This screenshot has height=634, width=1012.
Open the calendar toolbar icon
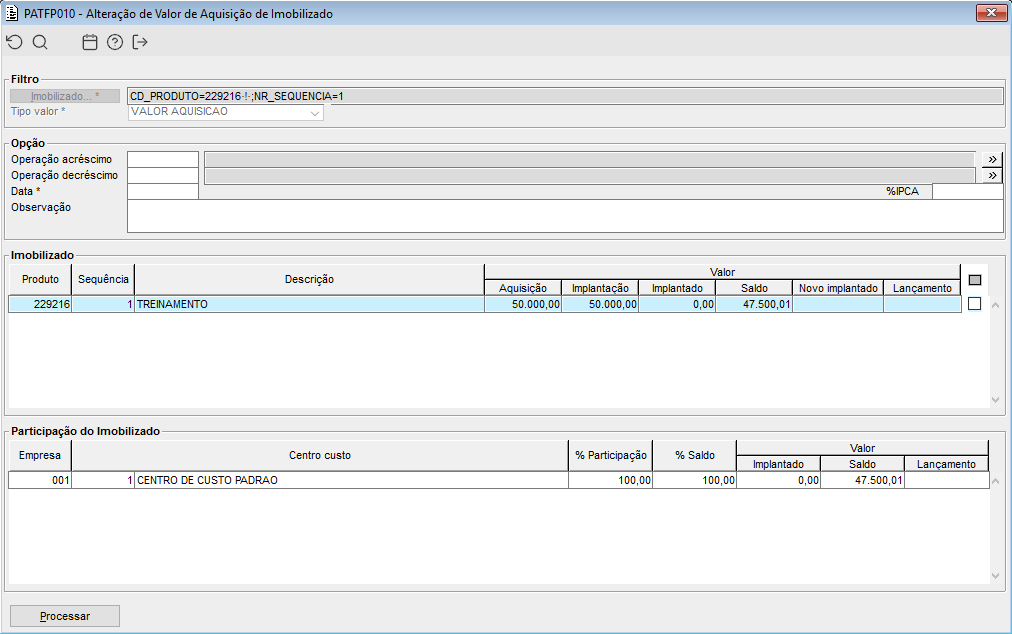[90, 42]
